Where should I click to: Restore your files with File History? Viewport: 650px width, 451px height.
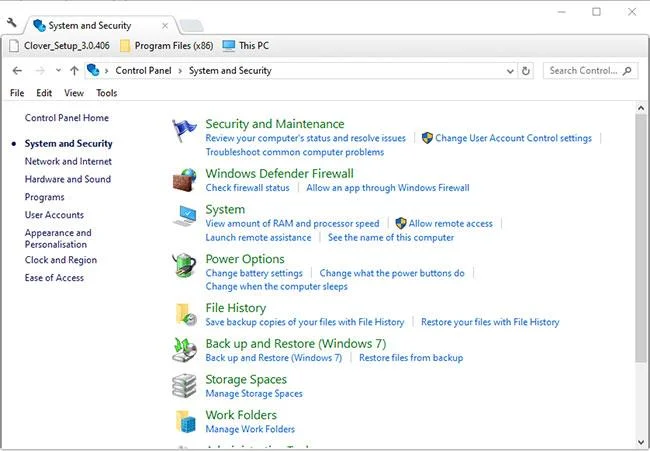[x=490, y=322]
